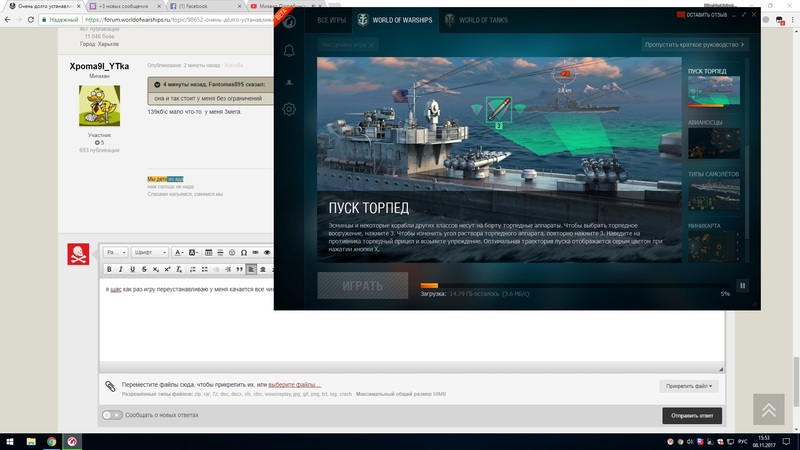The height and width of the screenshot is (450, 800).
Task: Open the Windows Start menu
Action: (x=10, y=442)
